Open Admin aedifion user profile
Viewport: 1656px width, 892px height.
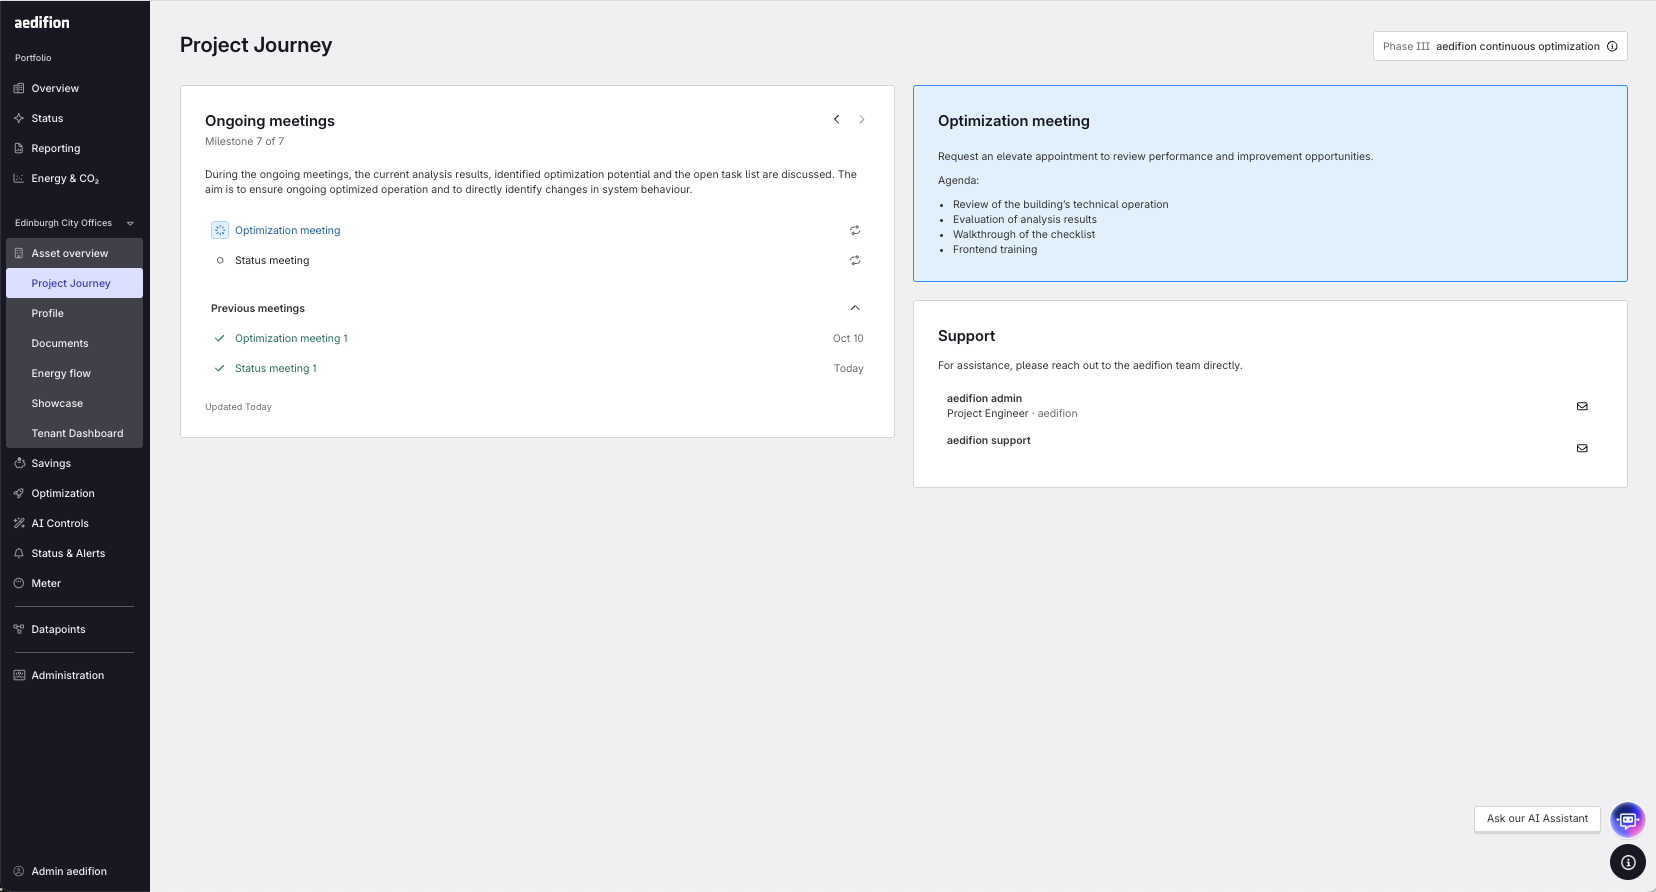pos(68,871)
